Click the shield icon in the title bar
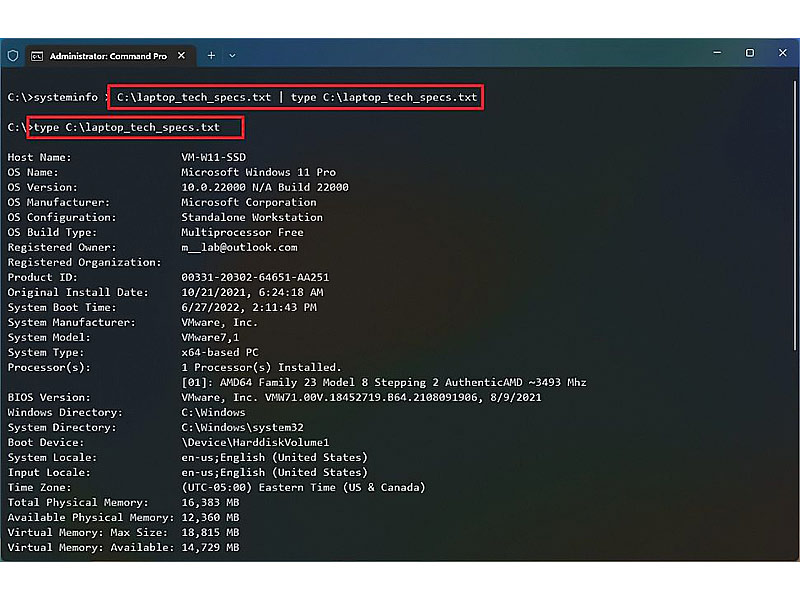 coord(13,56)
